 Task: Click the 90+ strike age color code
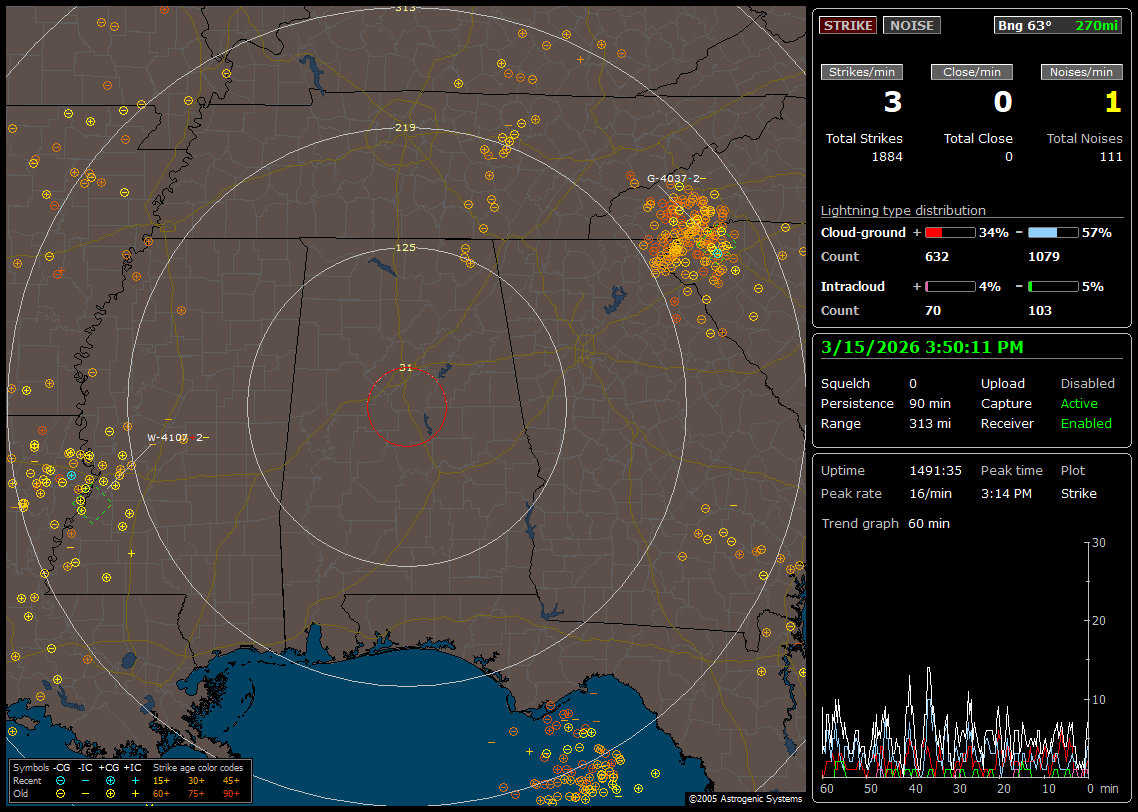click(231, 792)
